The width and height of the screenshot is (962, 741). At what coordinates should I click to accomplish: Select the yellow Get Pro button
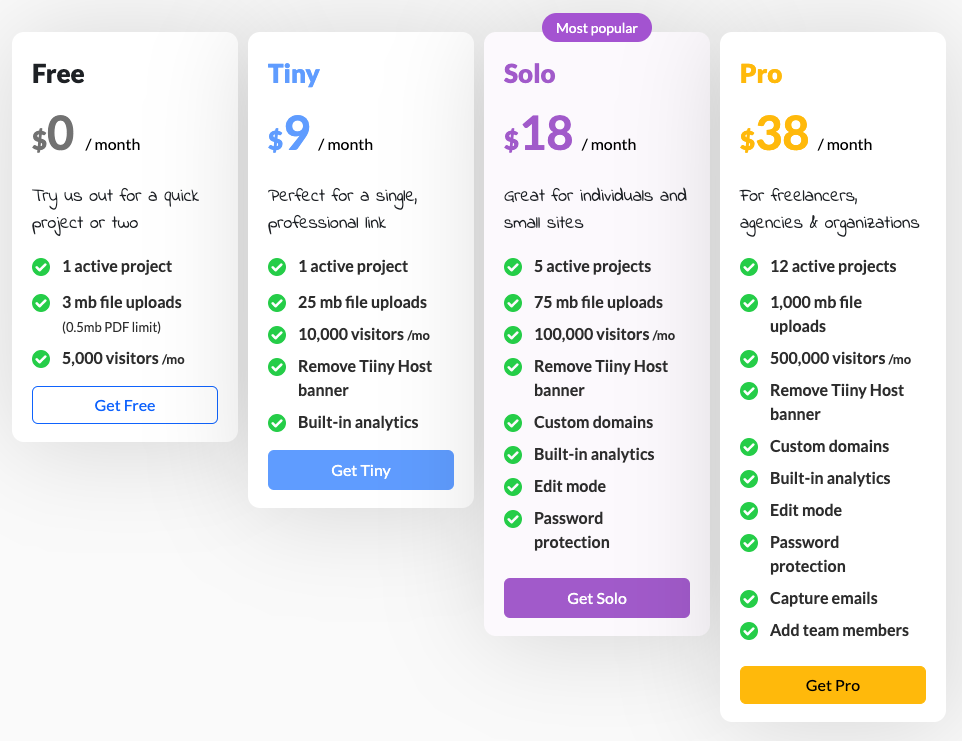[x=833, y=685]
